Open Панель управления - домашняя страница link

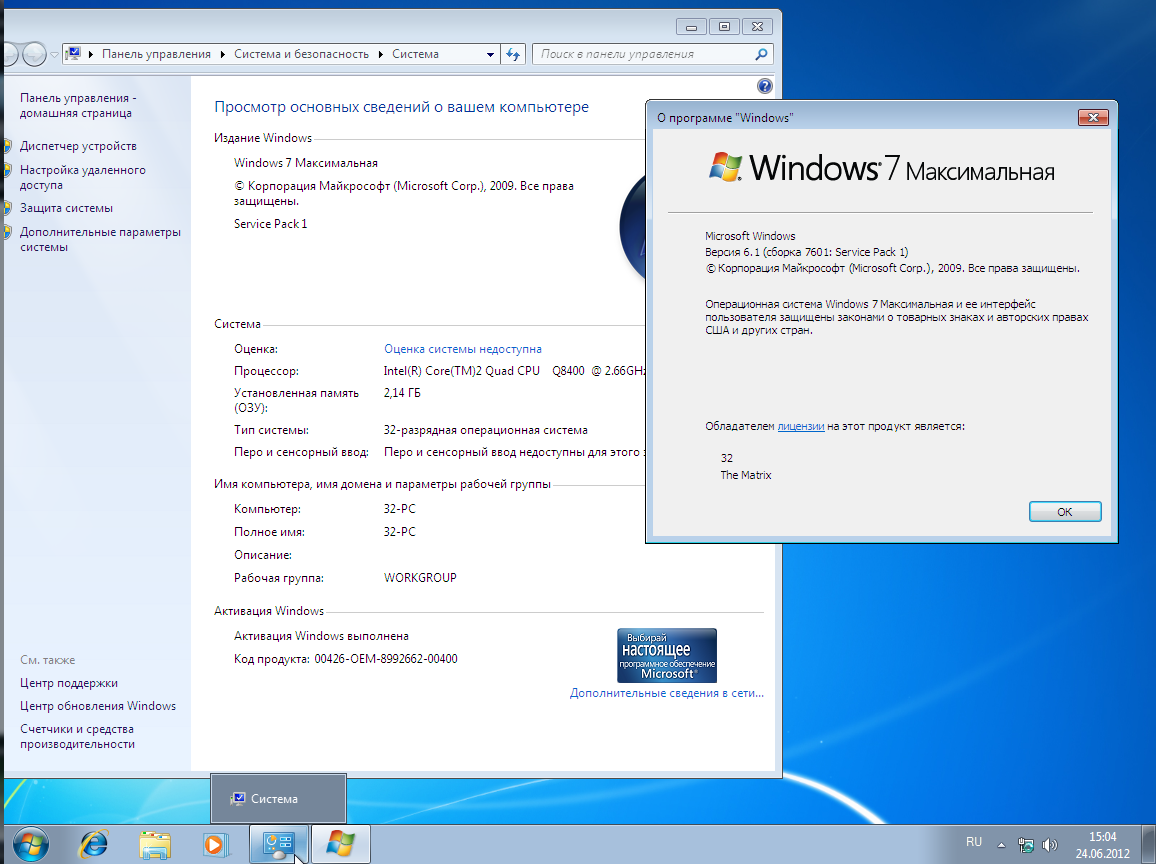[x=77, y=105]
